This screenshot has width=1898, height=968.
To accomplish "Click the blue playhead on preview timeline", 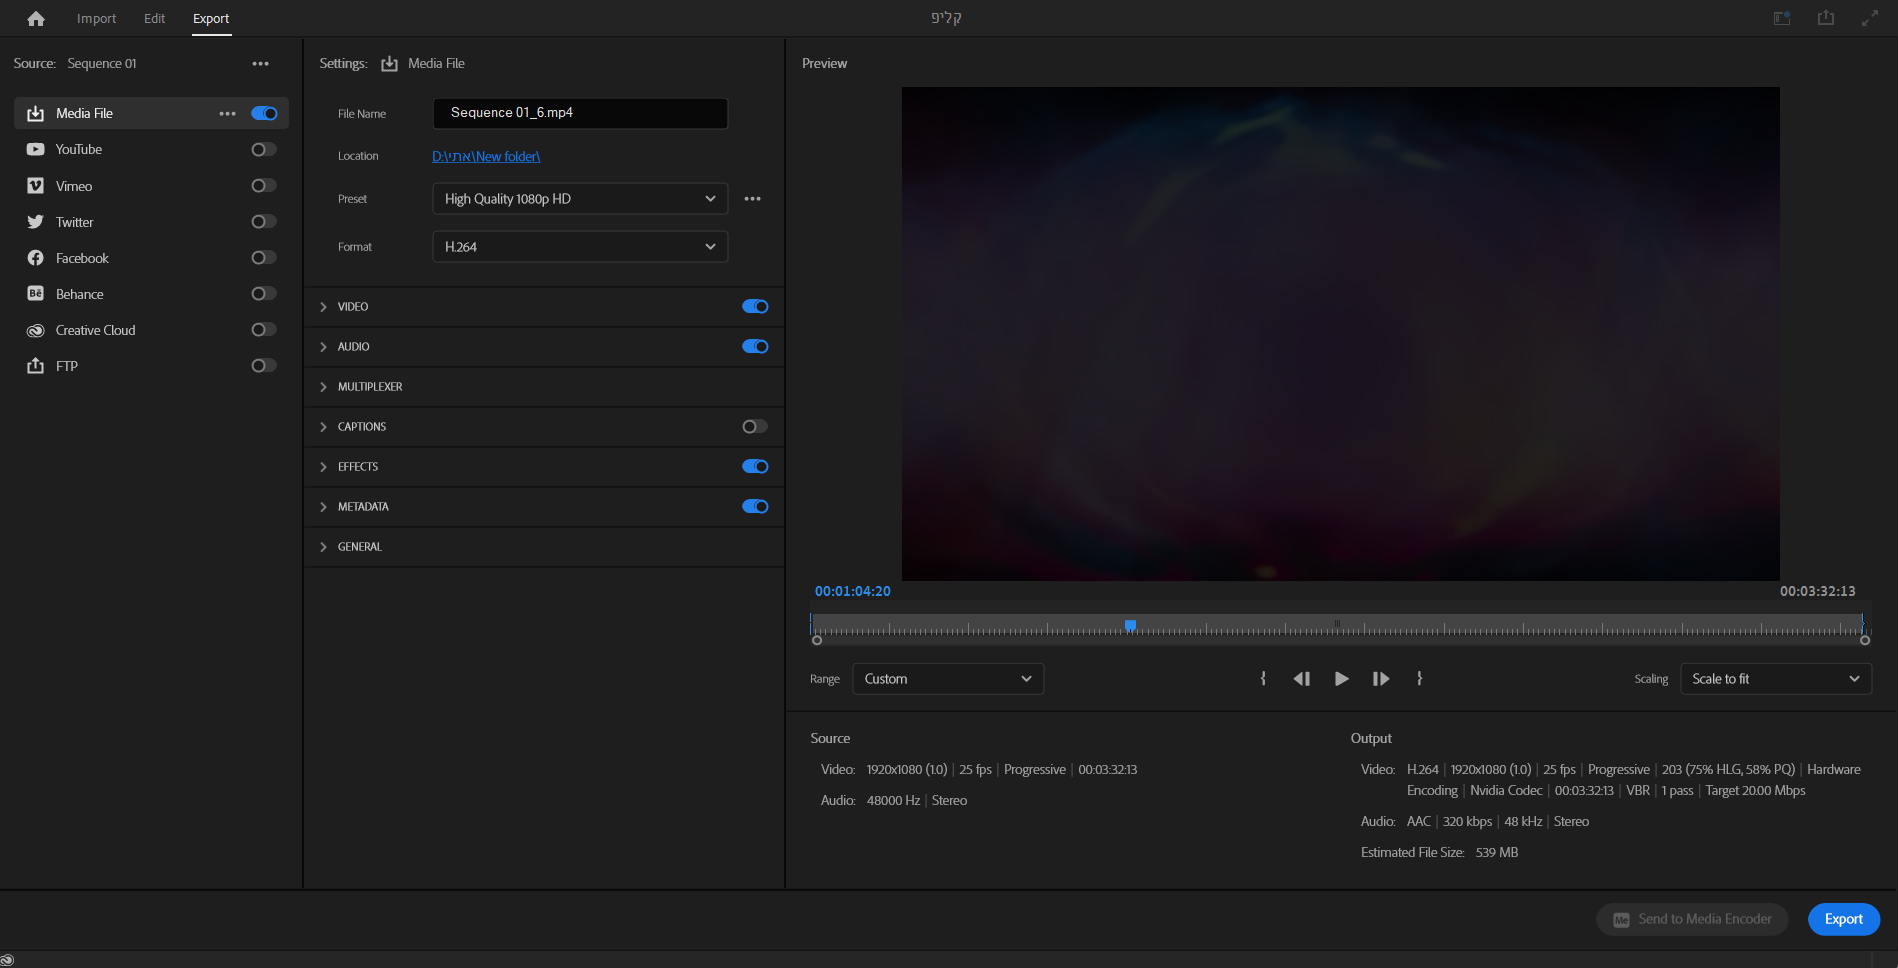I will tap(1130, 625).
